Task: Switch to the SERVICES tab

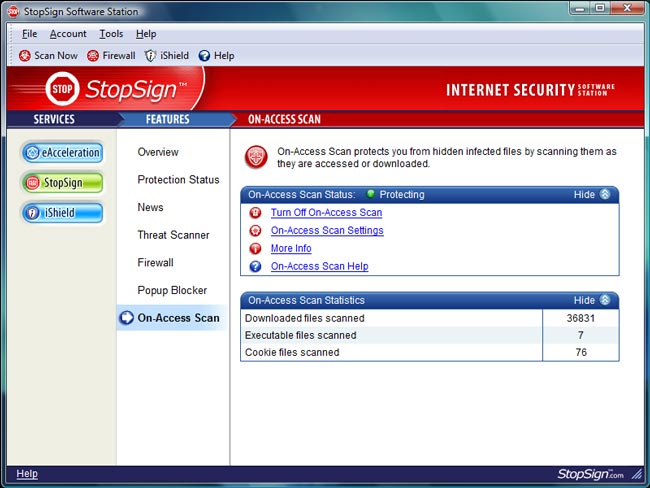Action: [x=54, y=119]
